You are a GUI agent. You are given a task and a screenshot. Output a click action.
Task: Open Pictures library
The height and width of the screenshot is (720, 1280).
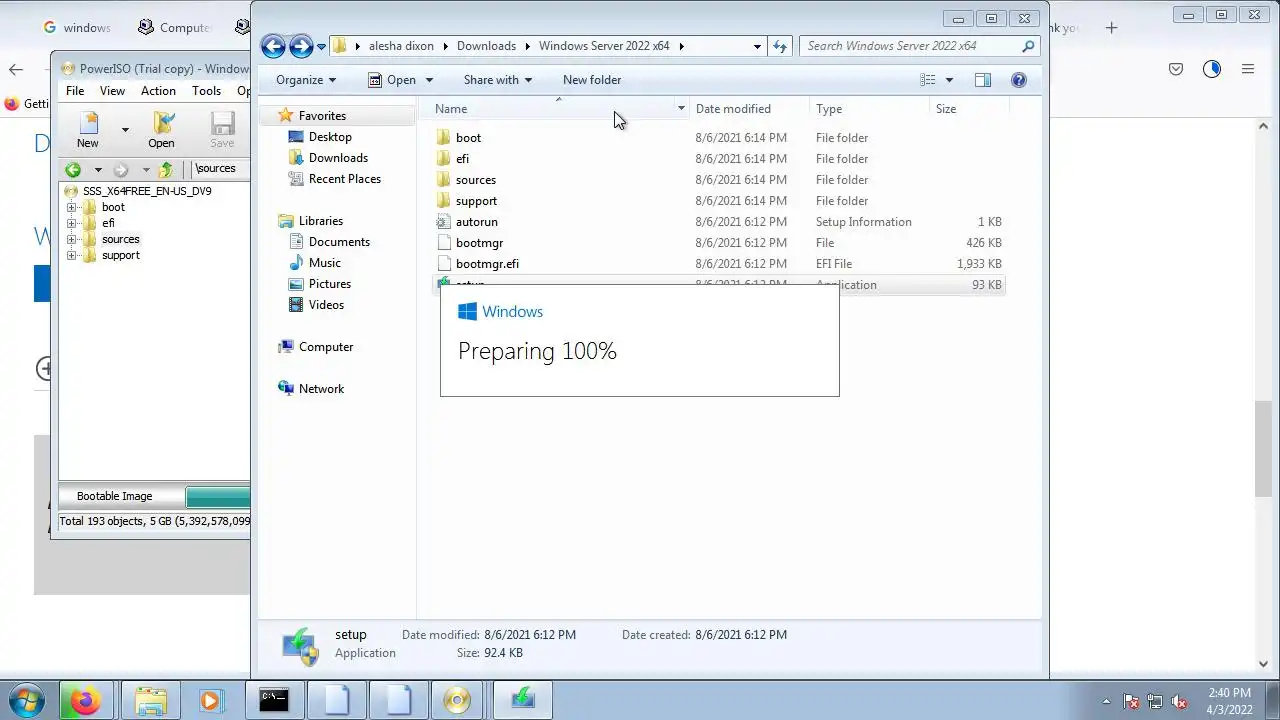[329, 284]
